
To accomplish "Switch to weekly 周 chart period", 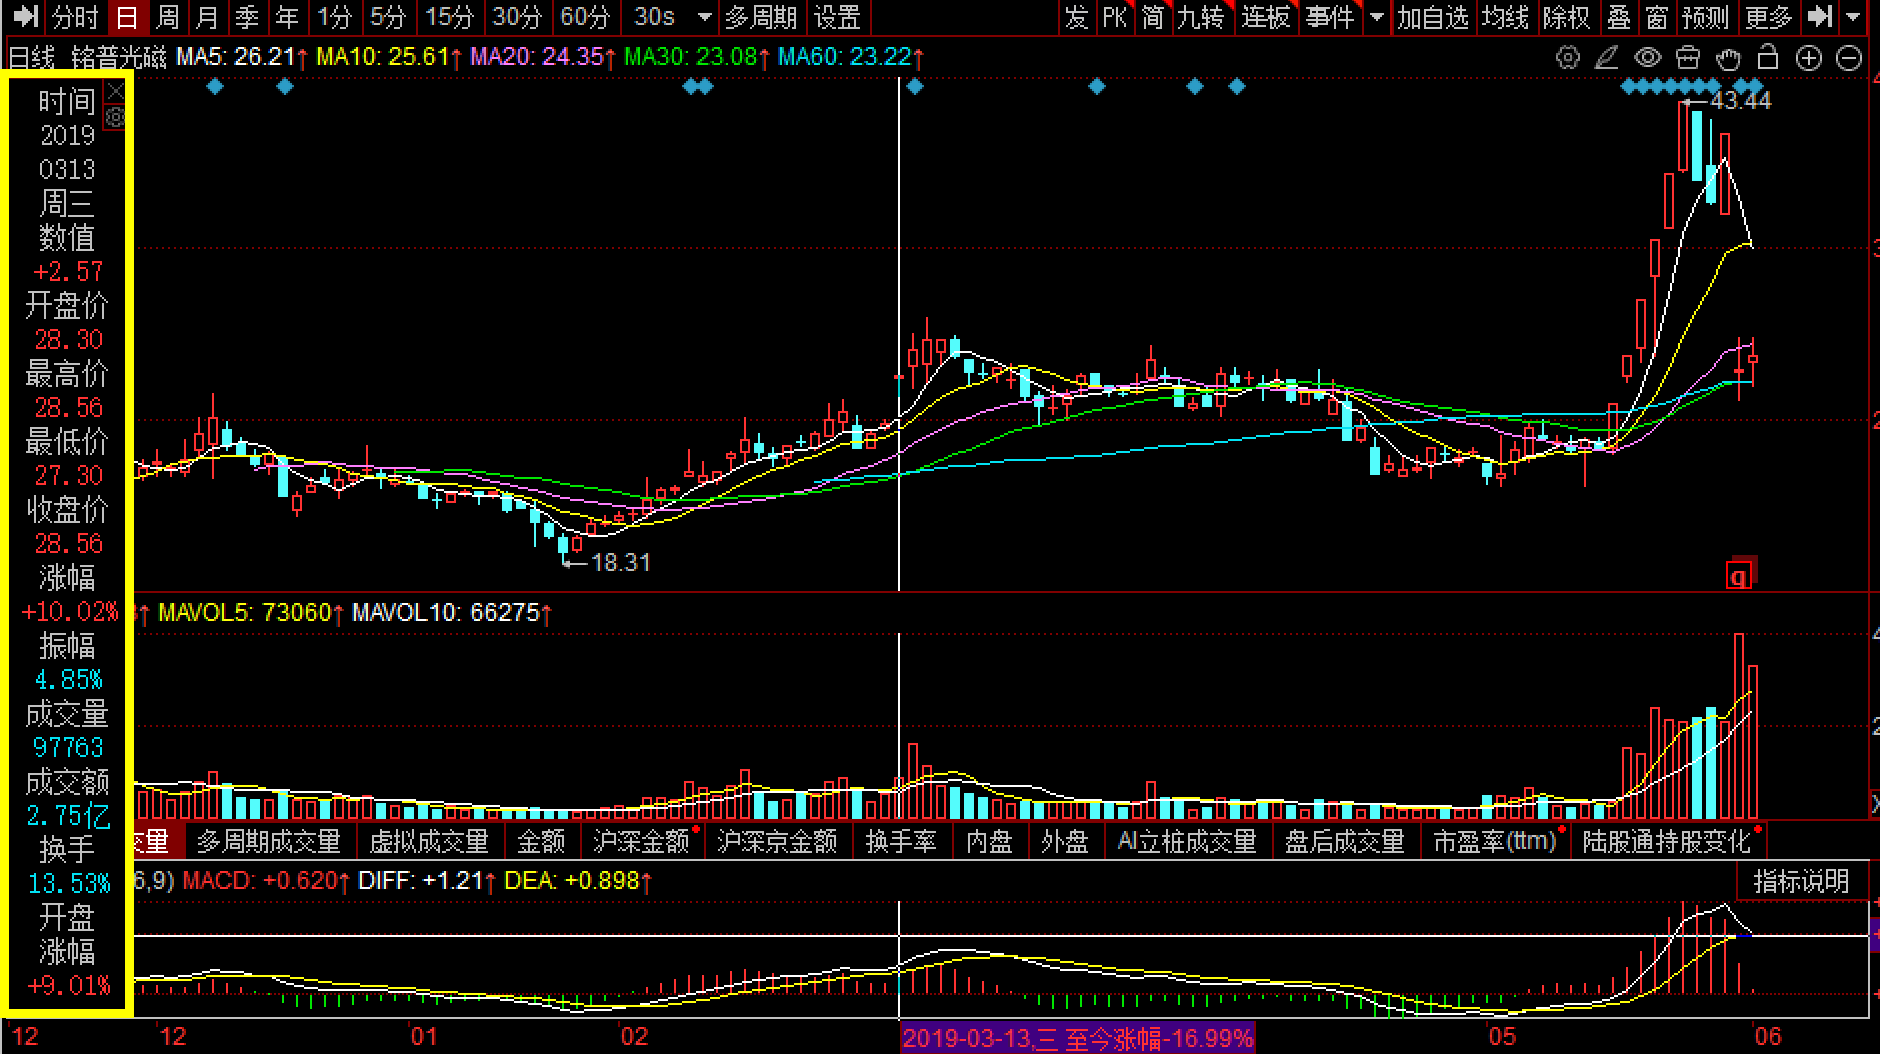I will pyautogui.click(x=167, y=17).
